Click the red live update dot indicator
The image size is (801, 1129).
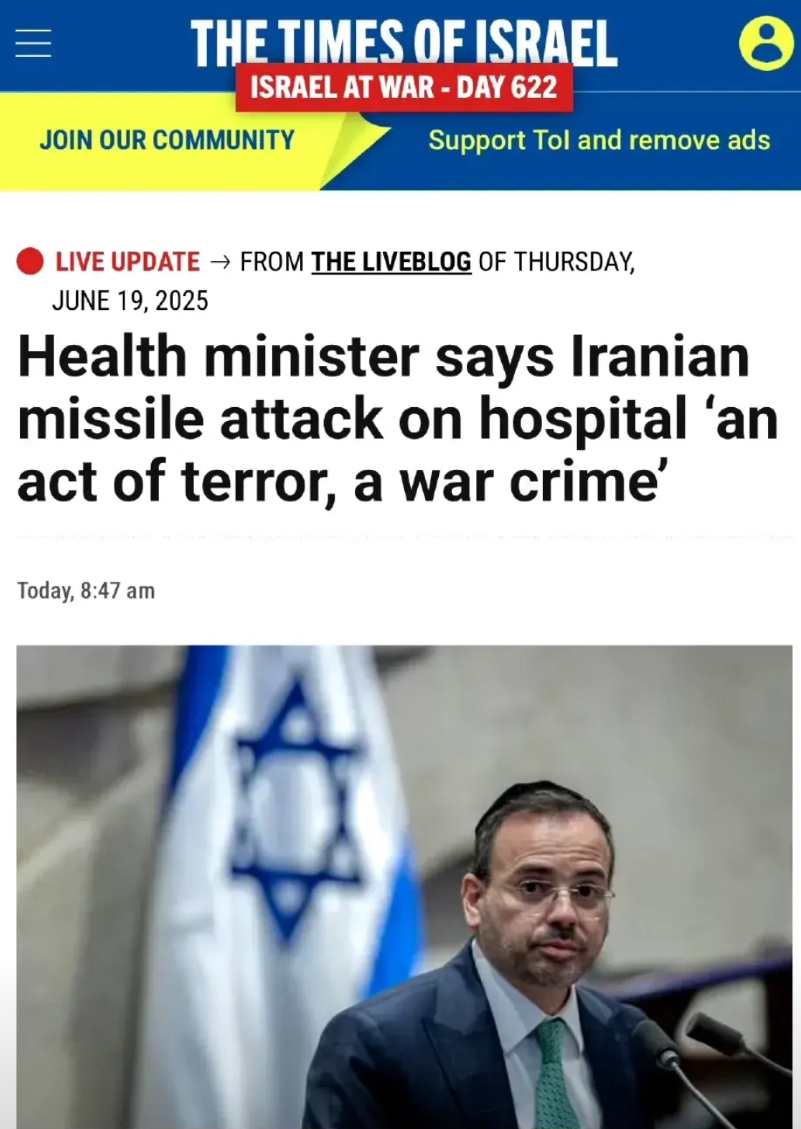point(30,261)
